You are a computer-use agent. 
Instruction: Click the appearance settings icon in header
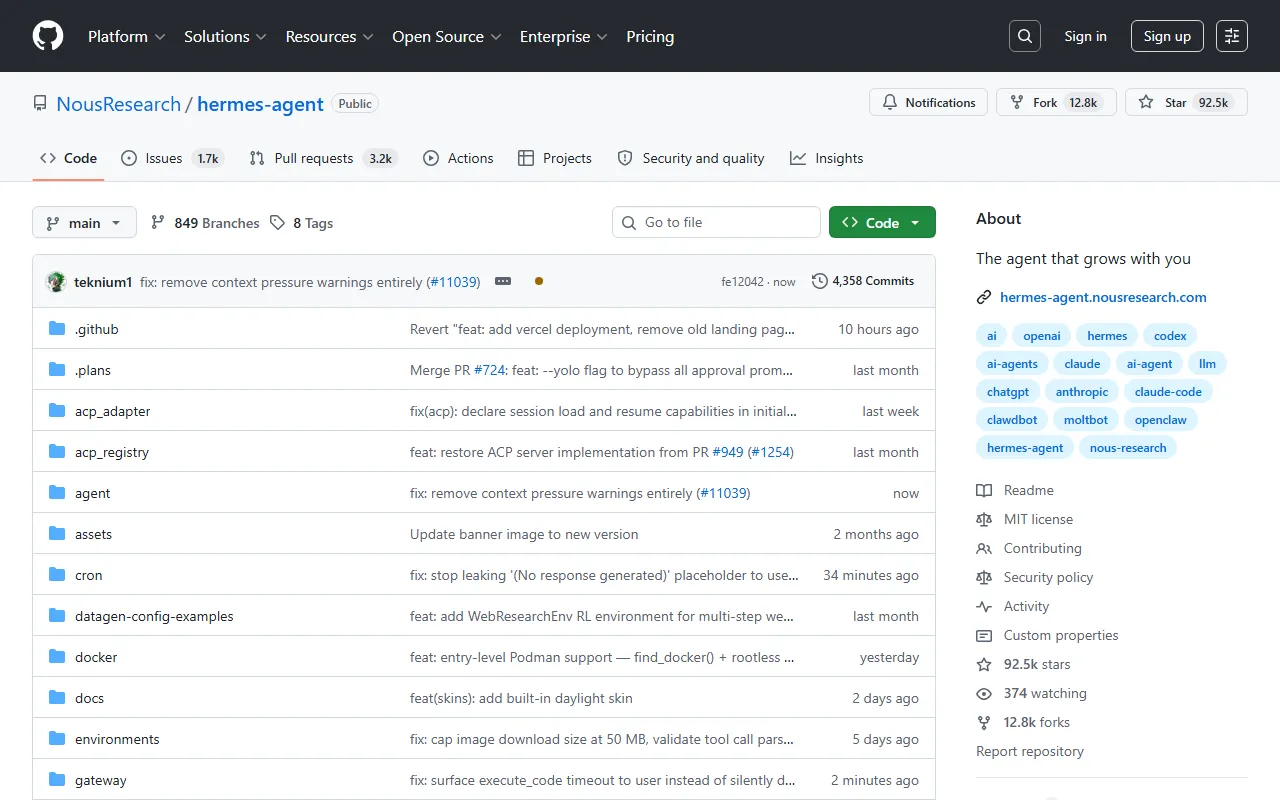click(1232, 36)
